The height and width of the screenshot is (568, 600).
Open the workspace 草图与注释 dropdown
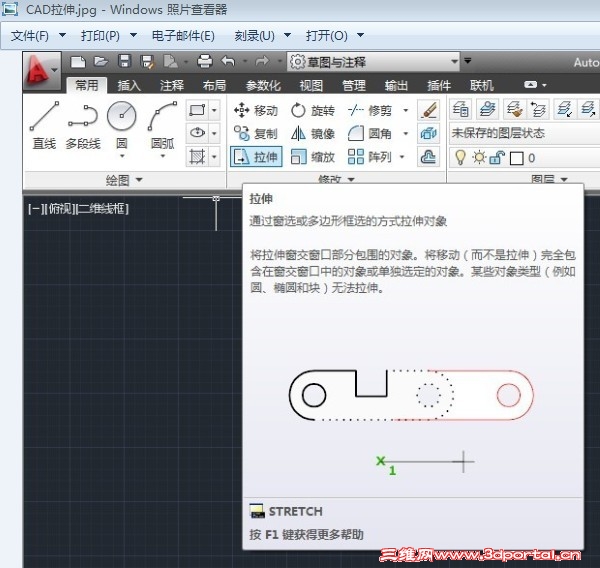[x=373, y=62]
